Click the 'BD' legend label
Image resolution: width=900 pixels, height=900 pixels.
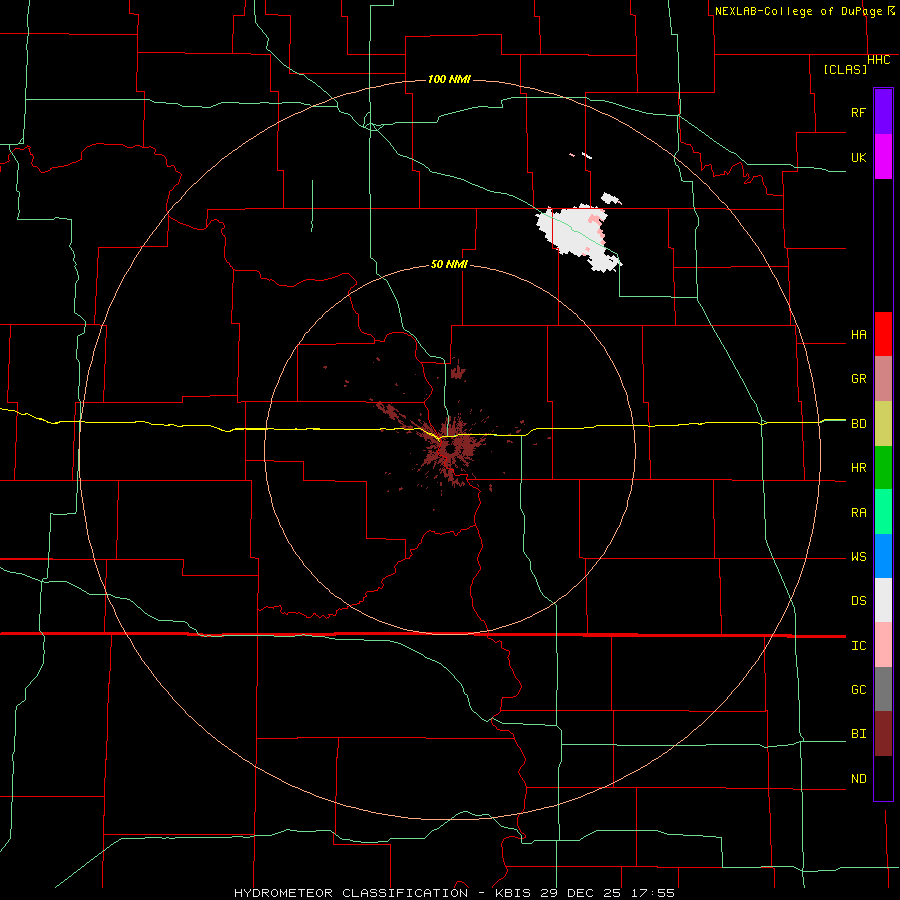(x=858, y=424)
